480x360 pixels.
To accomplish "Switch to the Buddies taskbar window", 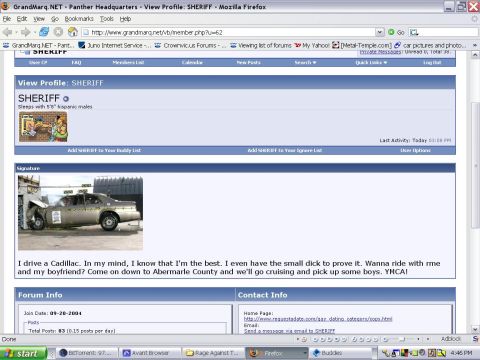I will click(x=340, y=353).
